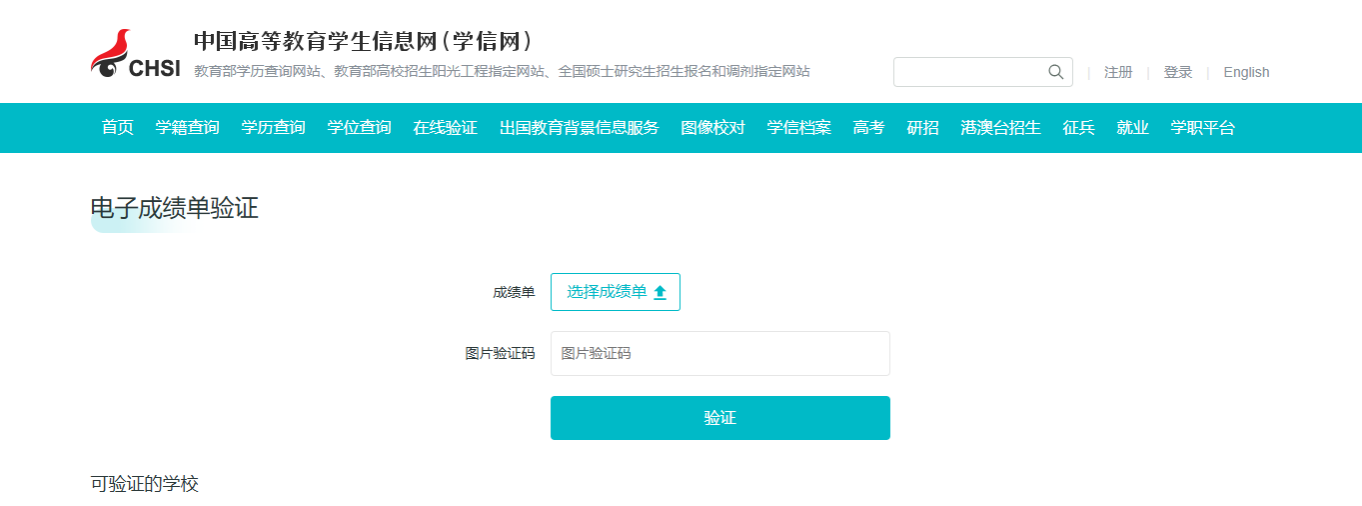
Task: Click the 登录 link
Action: (1178, 72)
